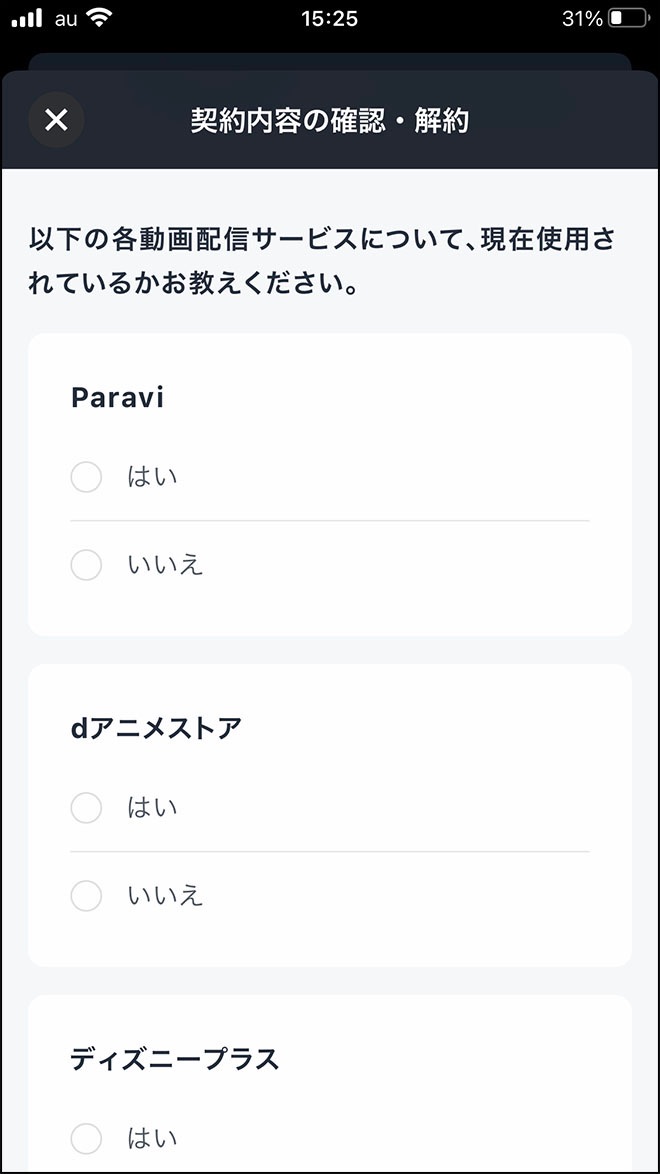The width and height of the screenshot is (660, 1174).
Task: Close the 契約内容の確認・解約 screen
Action: [x=56, y=120]
